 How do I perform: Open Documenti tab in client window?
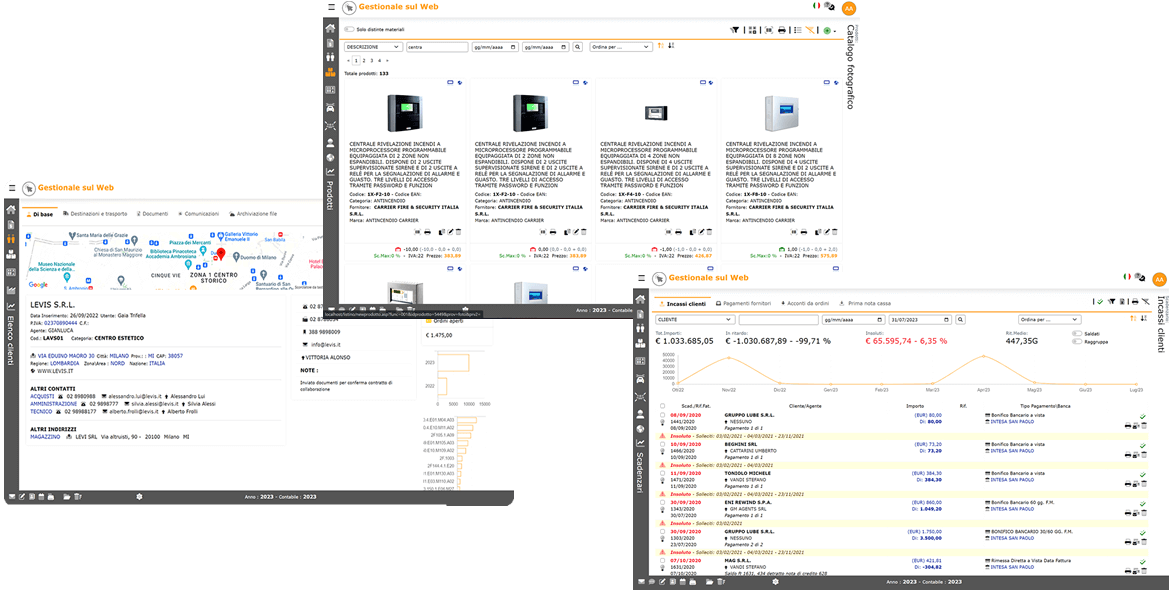[152, 213]
